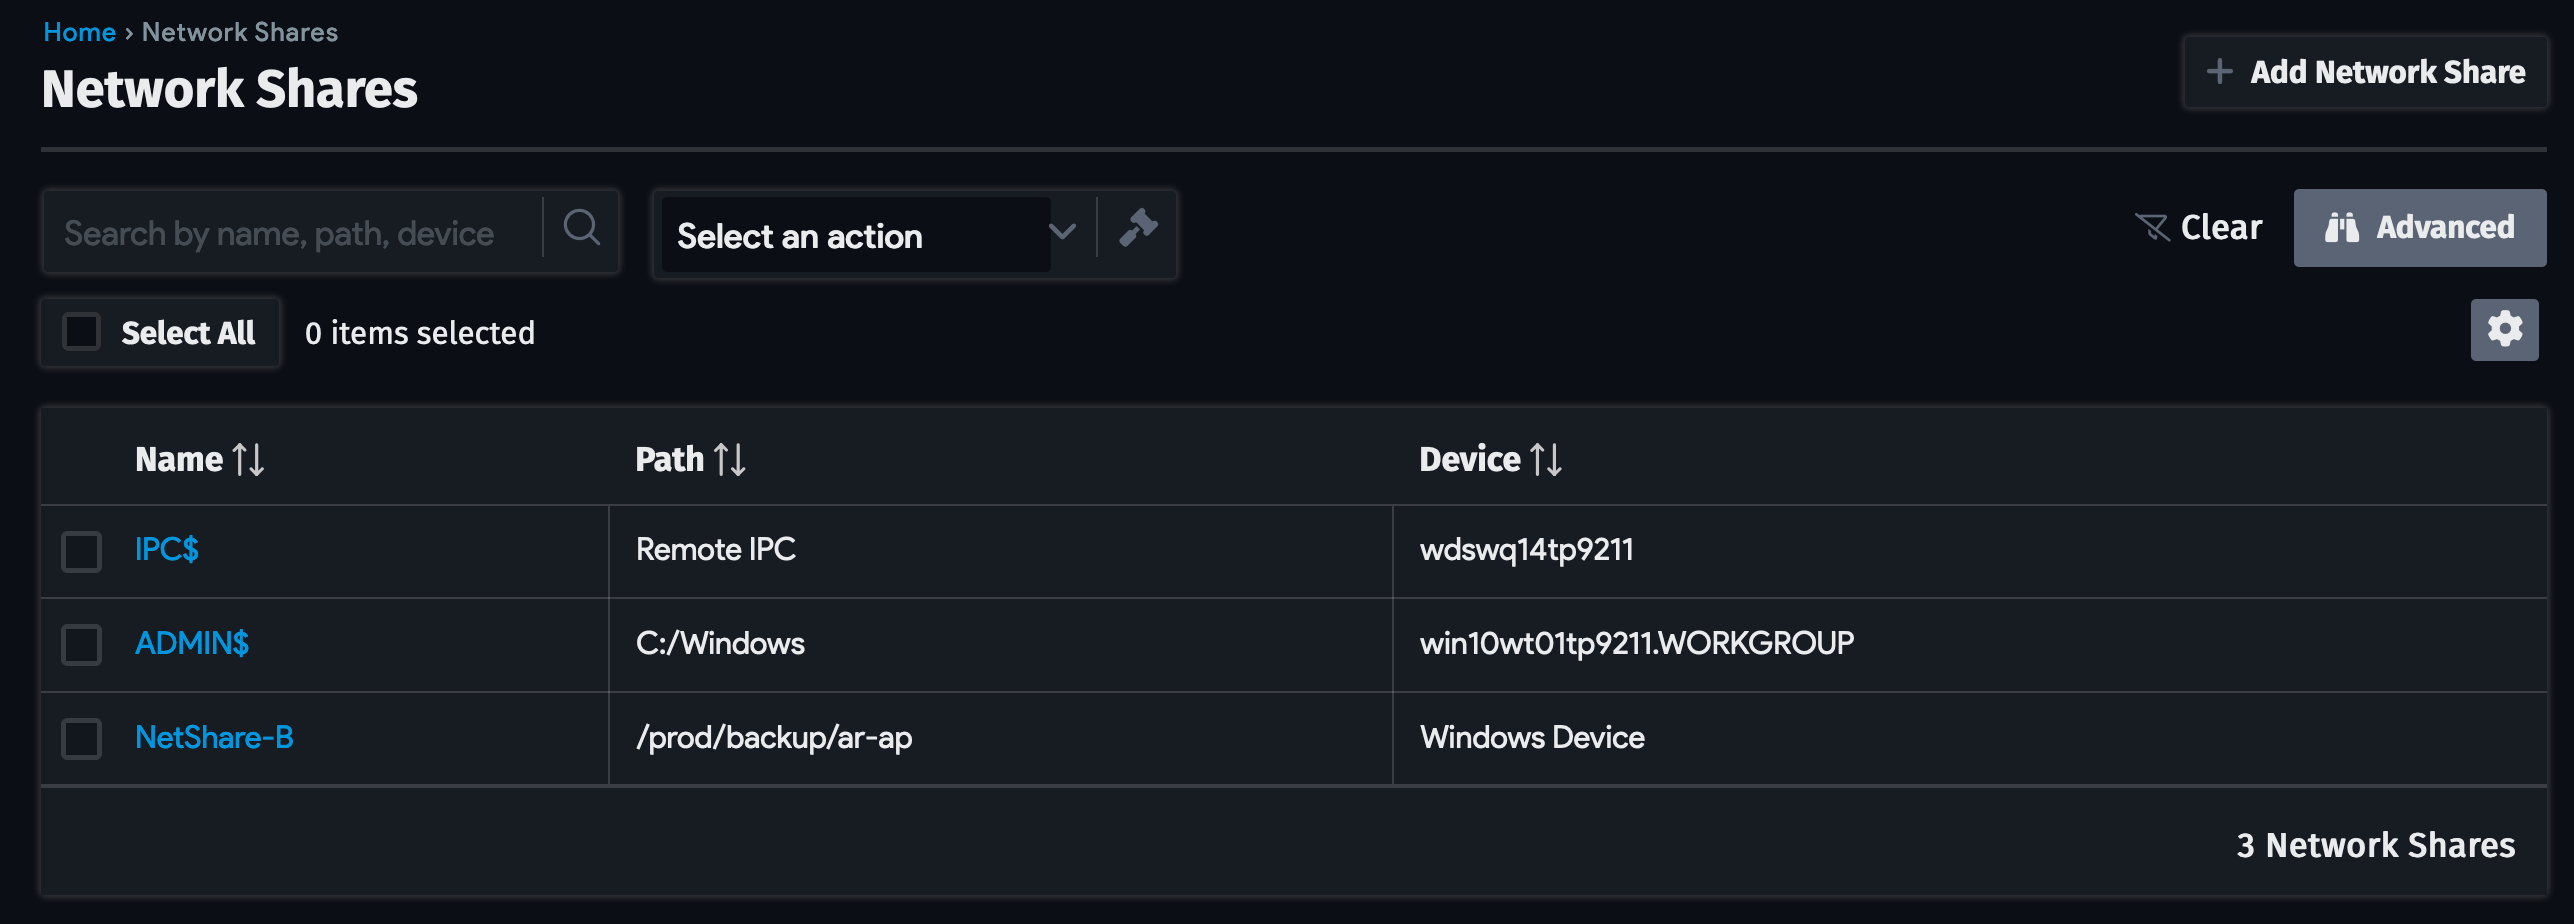Click the Network Shares breadcrumb item
2574x924 pixels.
coord(238,31)
